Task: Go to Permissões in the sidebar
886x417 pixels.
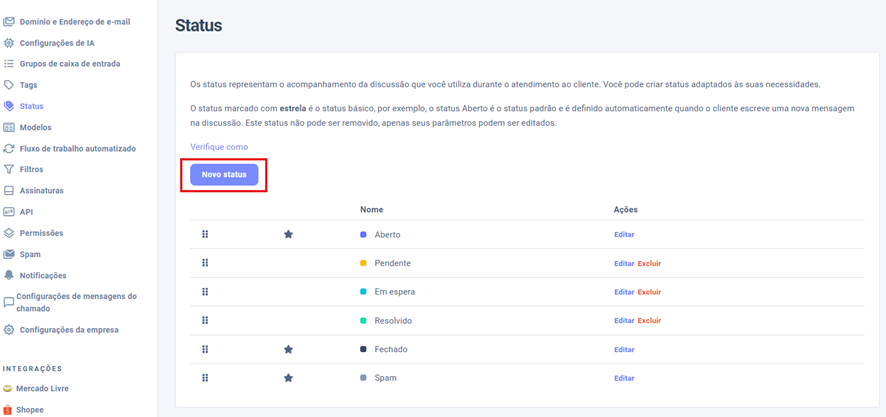Action: click(41, 233)
